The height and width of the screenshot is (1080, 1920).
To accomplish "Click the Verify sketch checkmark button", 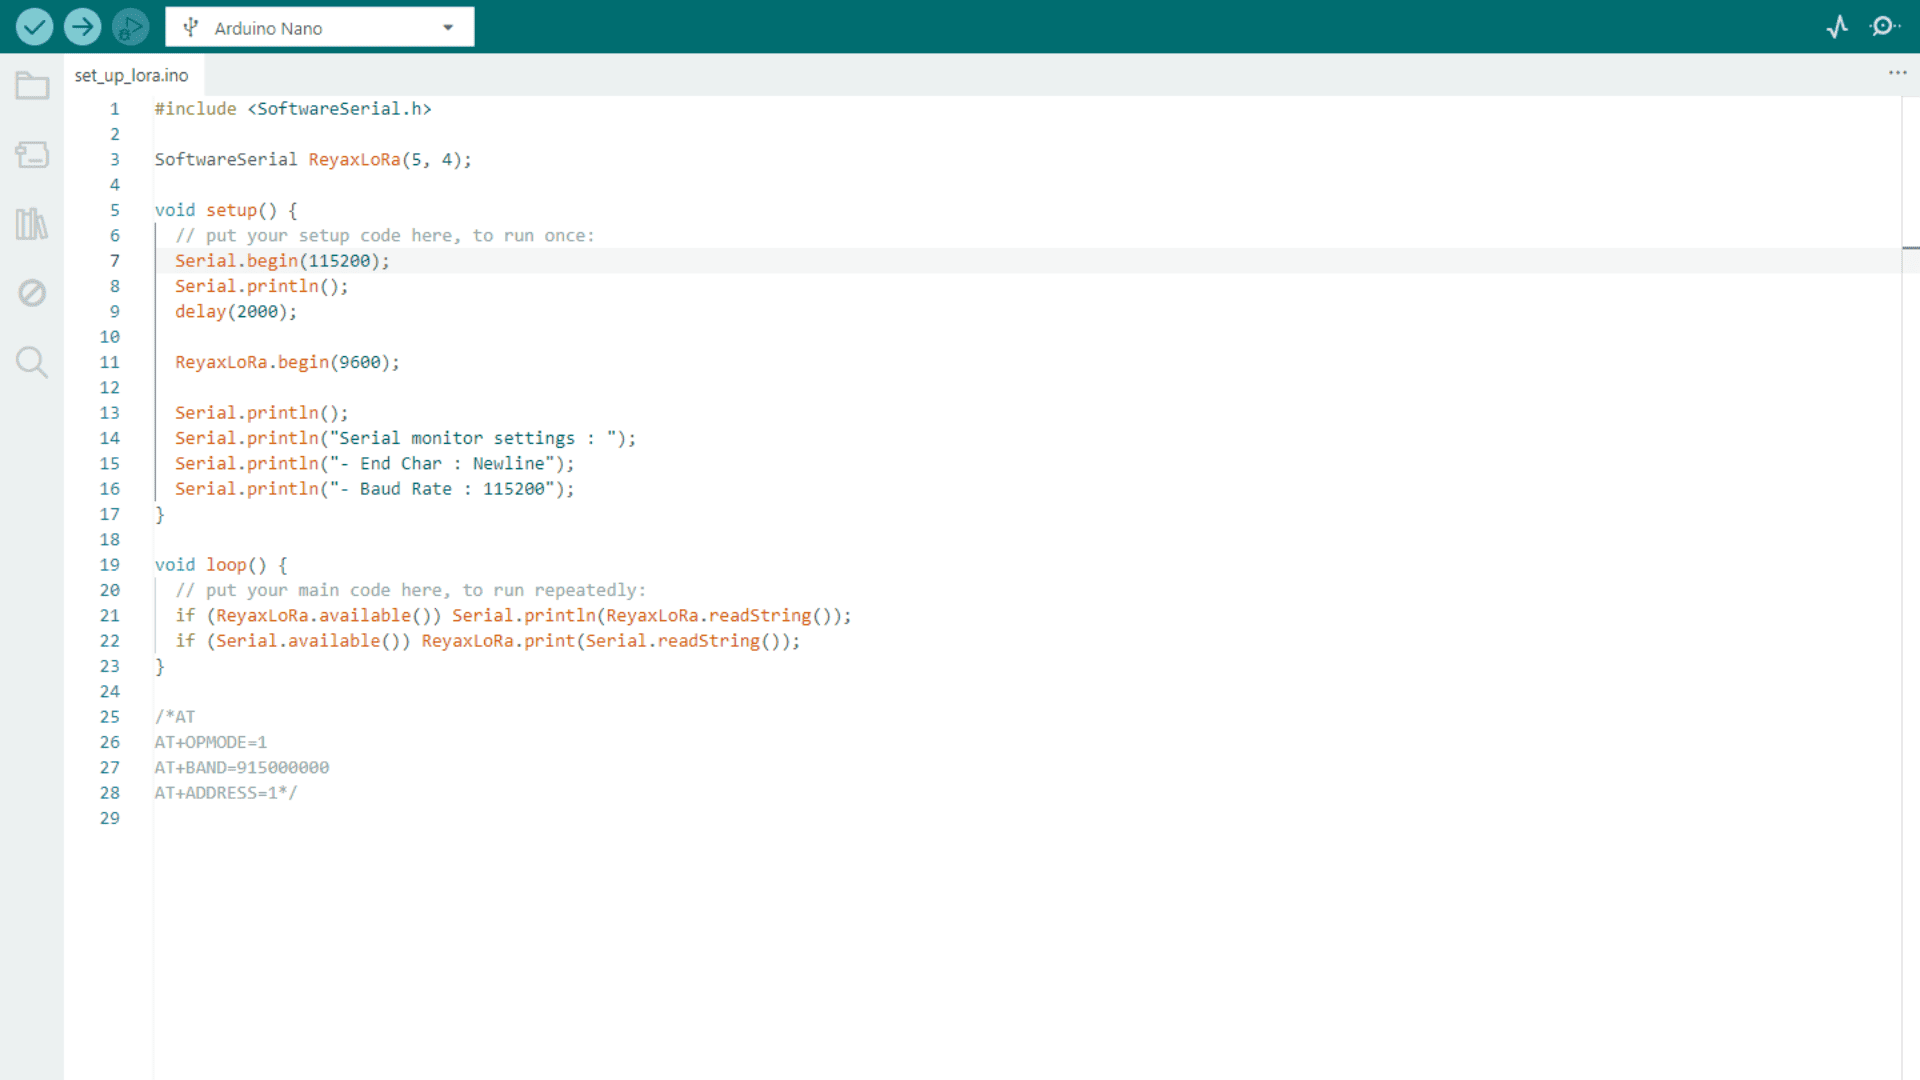I will 34,27.
